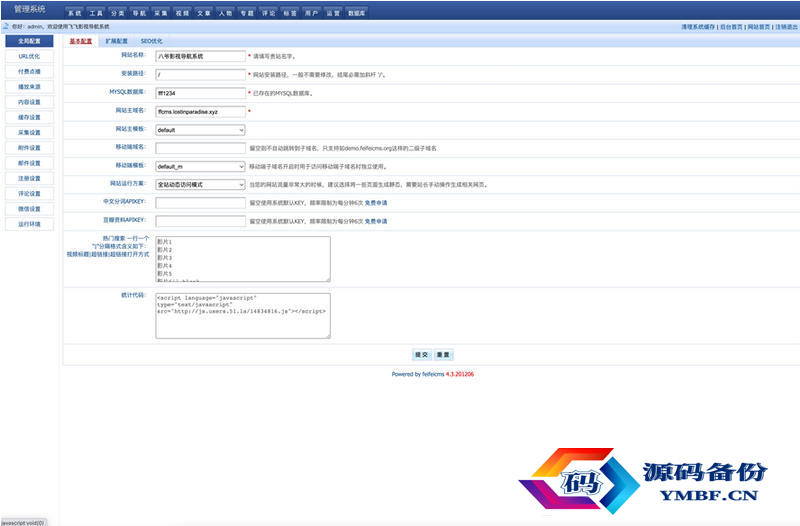Open the 网站首页 link
This screenshot has width=800, height=526.
759,27
